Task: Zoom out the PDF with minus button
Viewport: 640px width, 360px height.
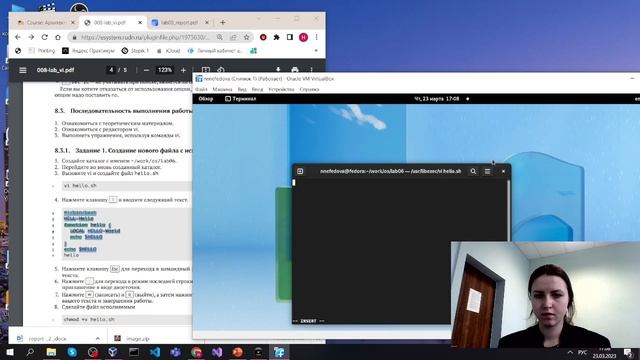Action: coord(146,70)
